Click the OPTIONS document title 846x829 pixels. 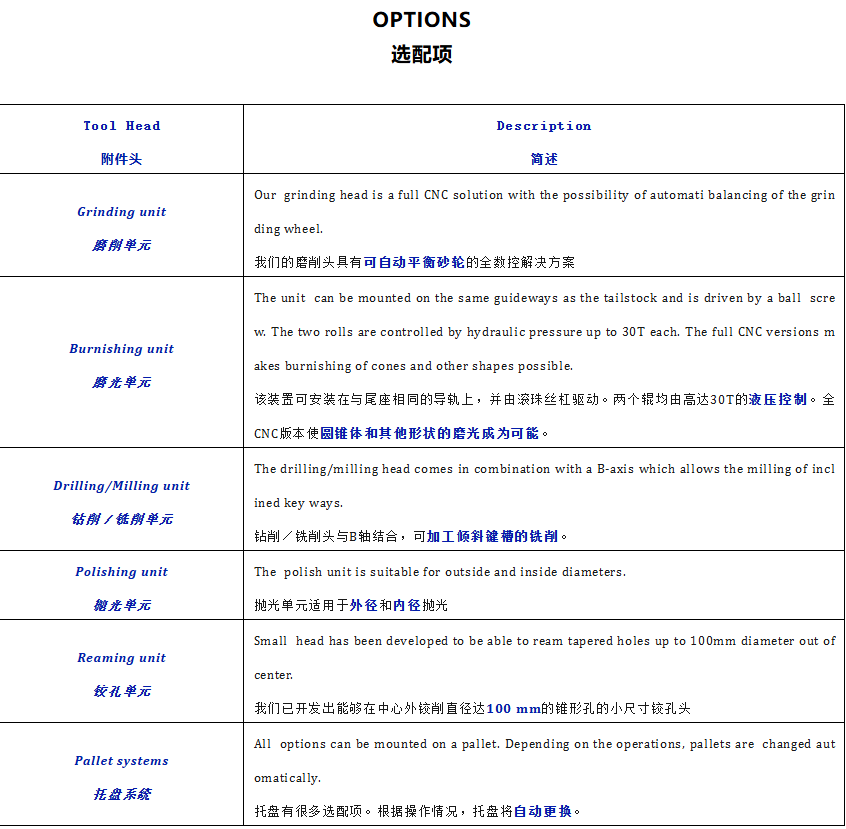(x=421, y=19)
